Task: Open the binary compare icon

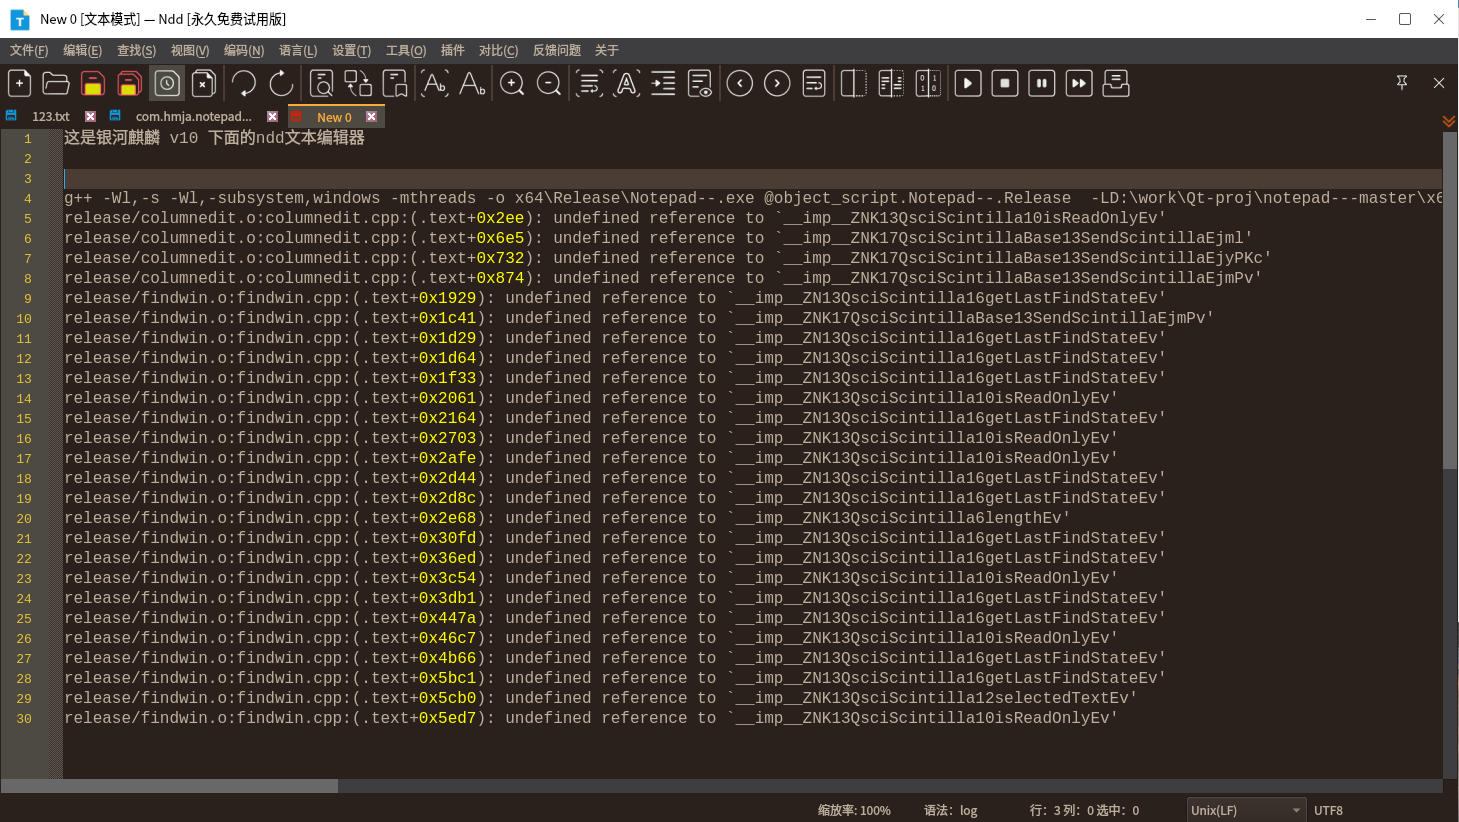Action: tap(928, 84)
